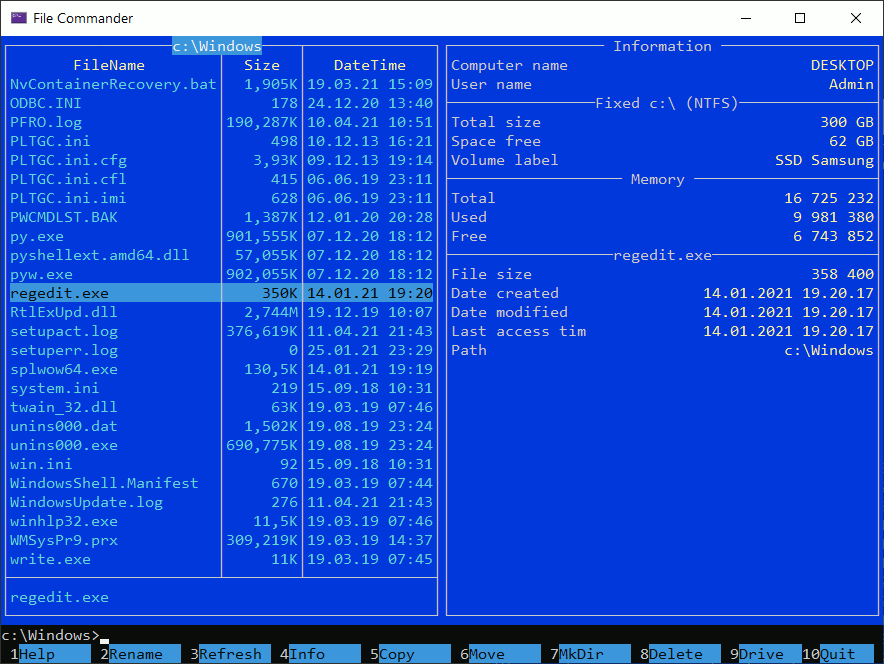Screen dimensions: 884x664
Task: Select the unins000.exe file
Action: click(64, 445)
